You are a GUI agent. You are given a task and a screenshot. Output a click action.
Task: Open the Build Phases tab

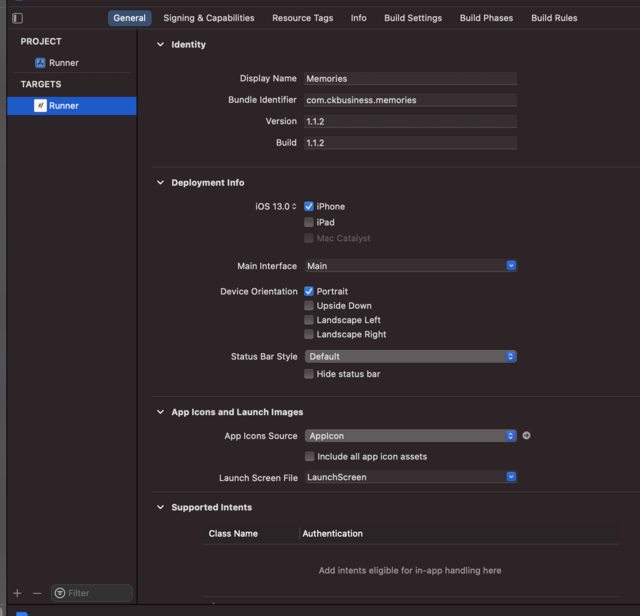(486, 18)
